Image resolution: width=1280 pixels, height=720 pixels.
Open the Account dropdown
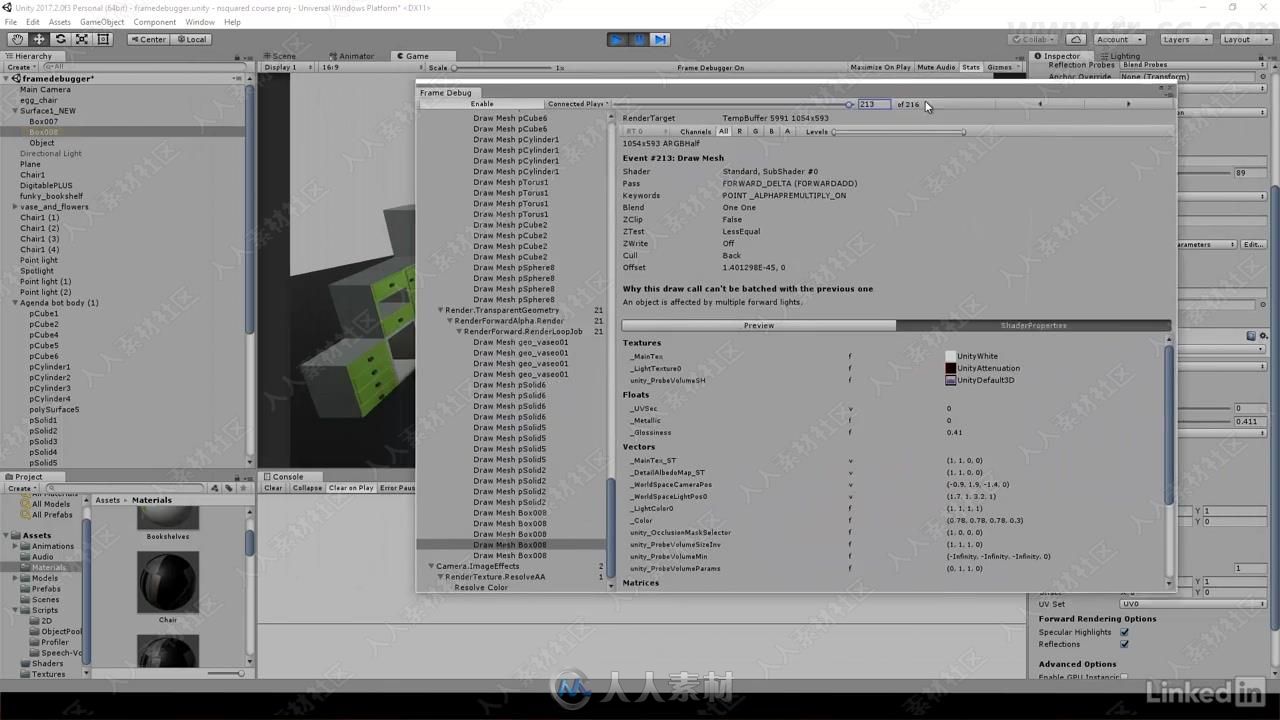[1119, 39]
